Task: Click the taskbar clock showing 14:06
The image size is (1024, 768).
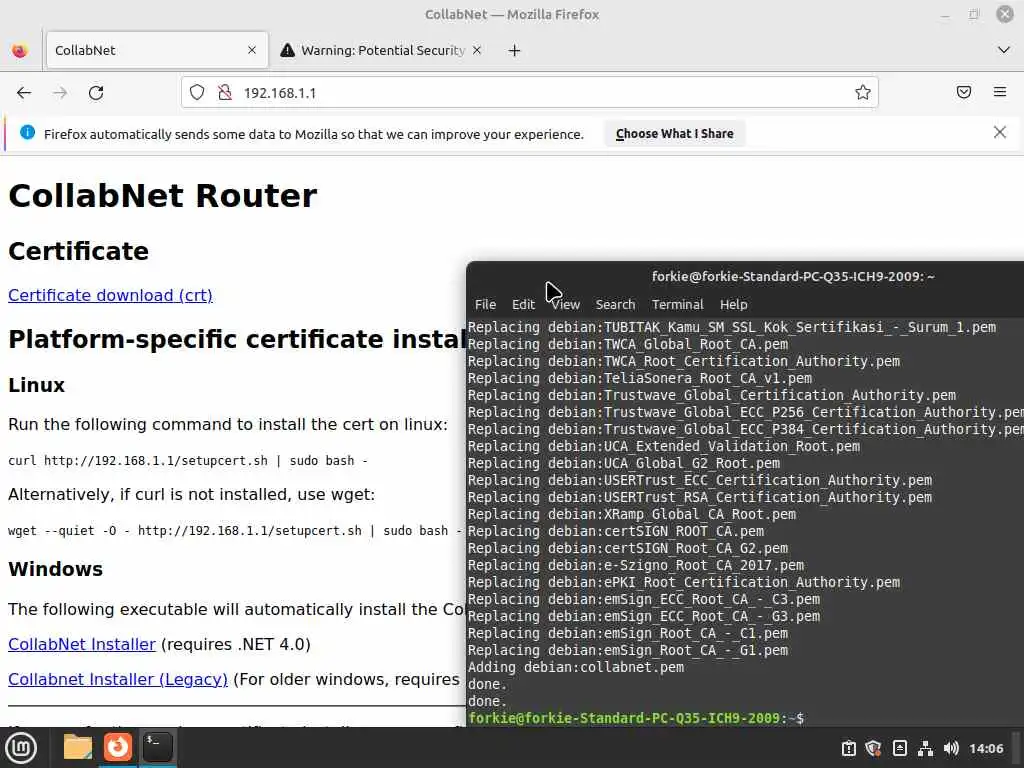Action: (x=986, y=748)
